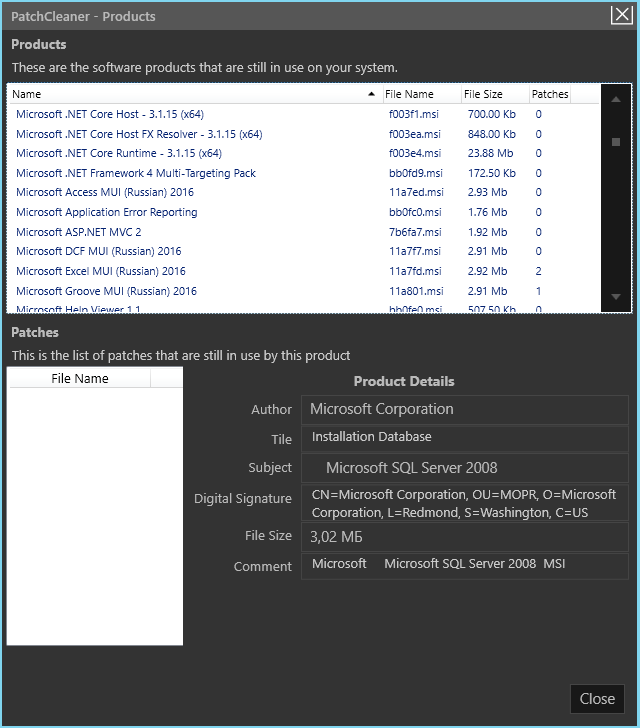
Task: Click file name f003f1.msi
Action: pos(413,114)
